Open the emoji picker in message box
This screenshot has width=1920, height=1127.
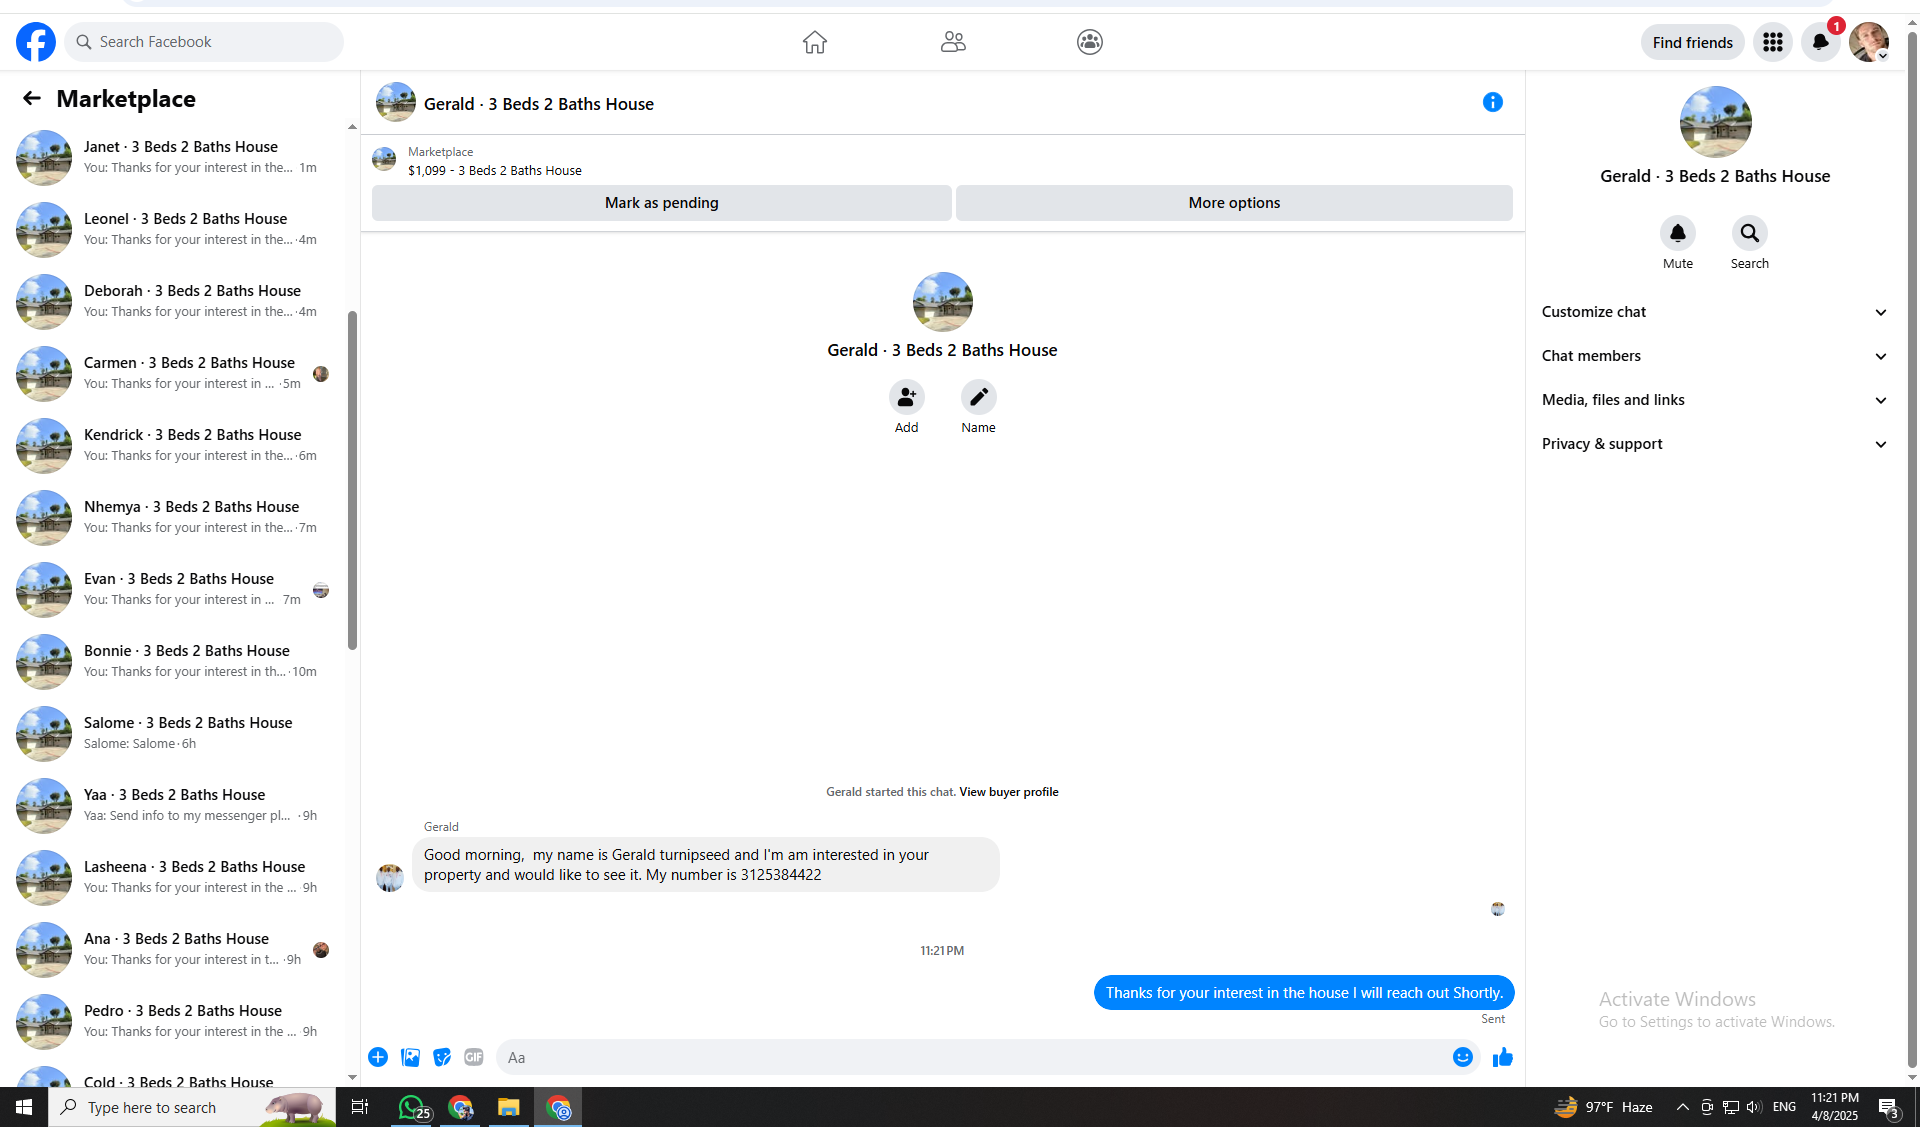point(1462,1057)
